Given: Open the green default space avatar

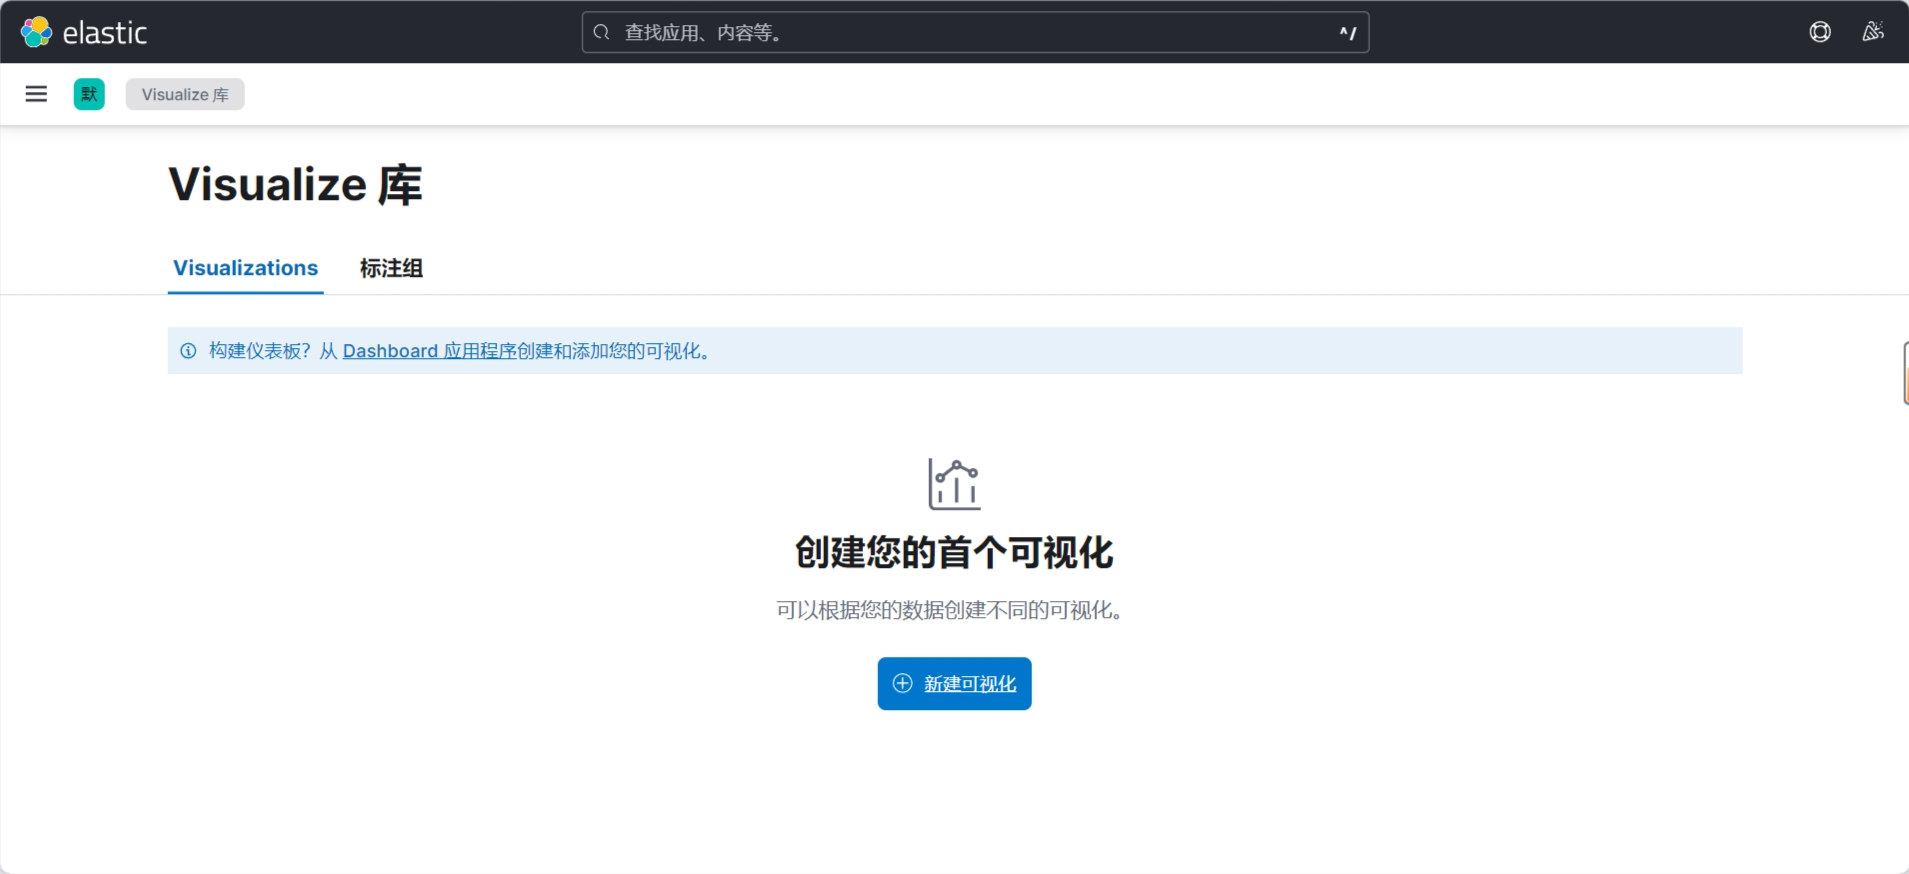Looking at the screenshot, I should click(89, 94).
